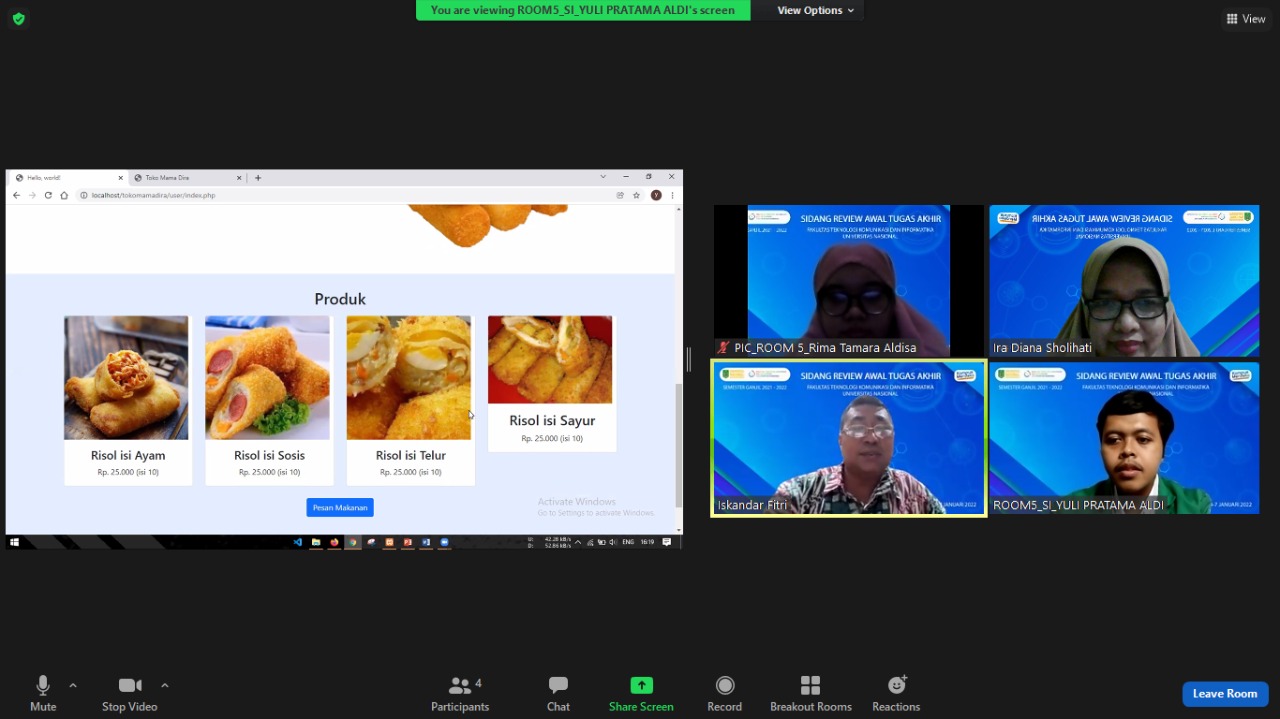This screenshot has height=719, width=1280.
Task: Select Ira Diana Sholihati's video tile
Action: [1124, 281]
